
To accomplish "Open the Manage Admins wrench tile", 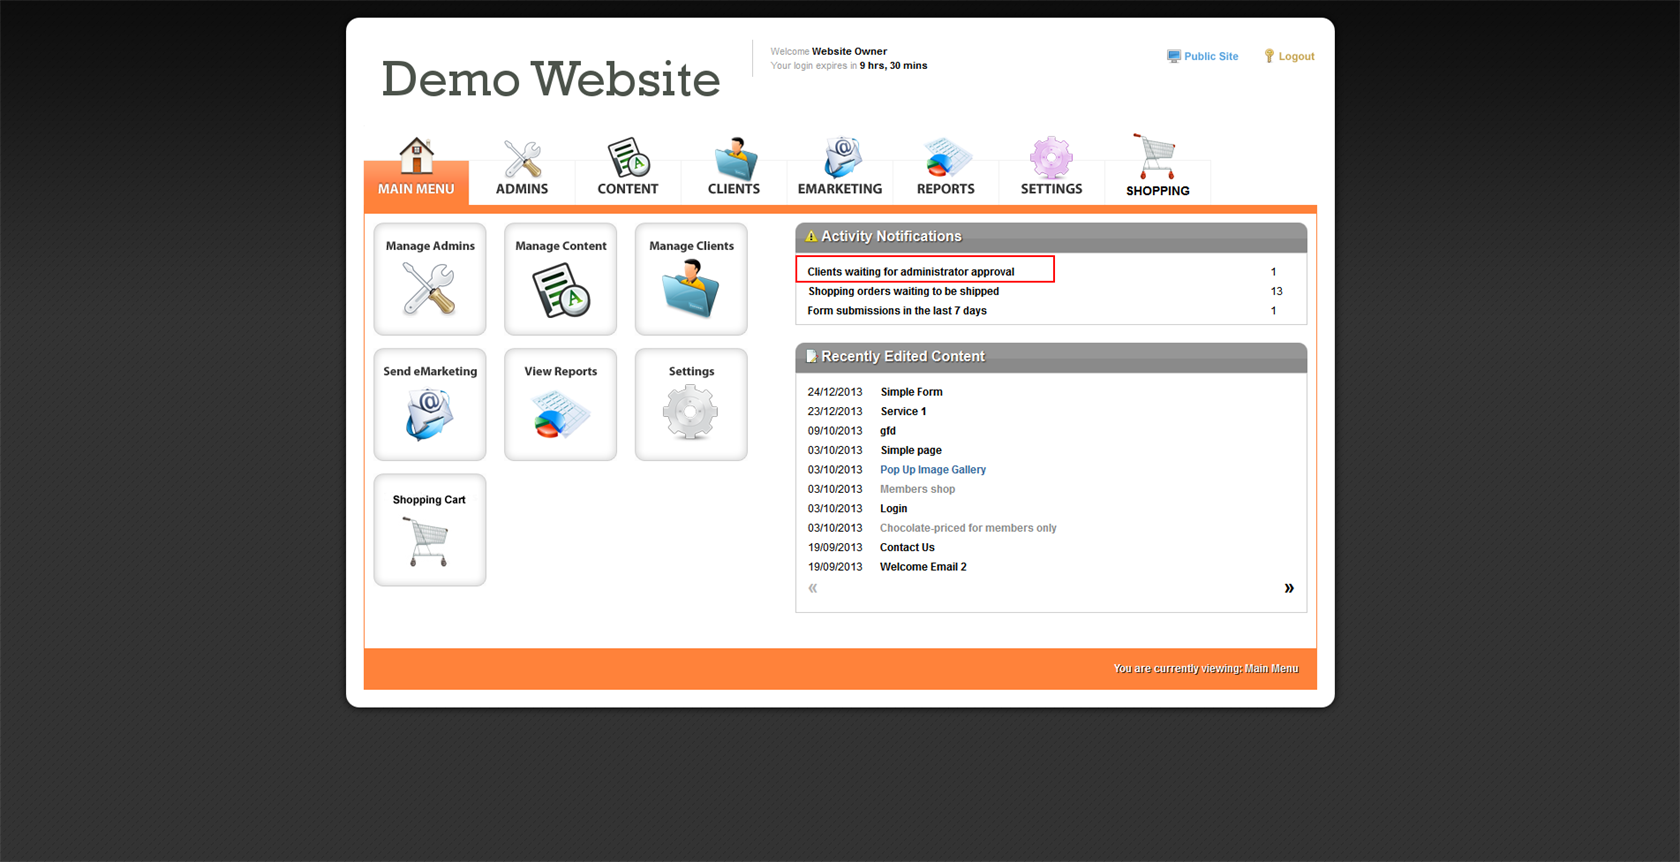I will (x=430, y=279).
